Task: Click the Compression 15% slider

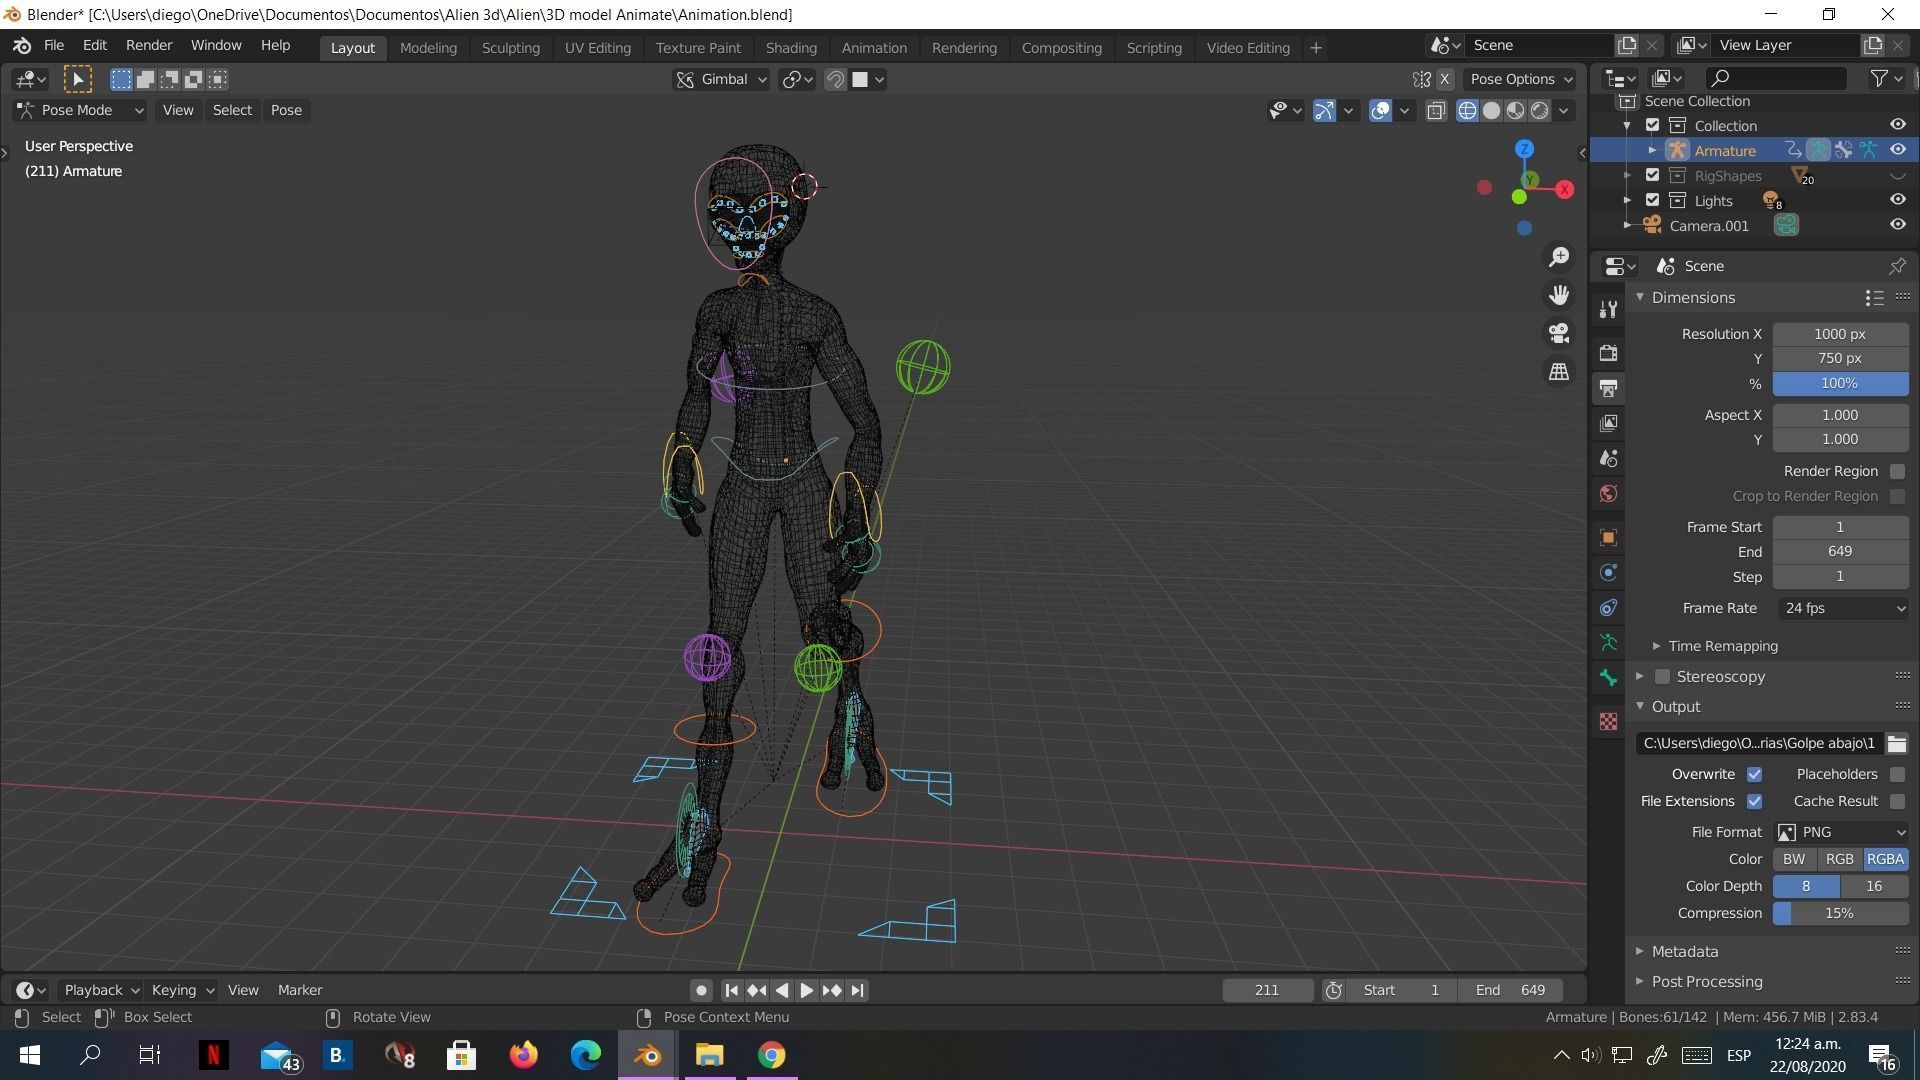Action: 1839,913
